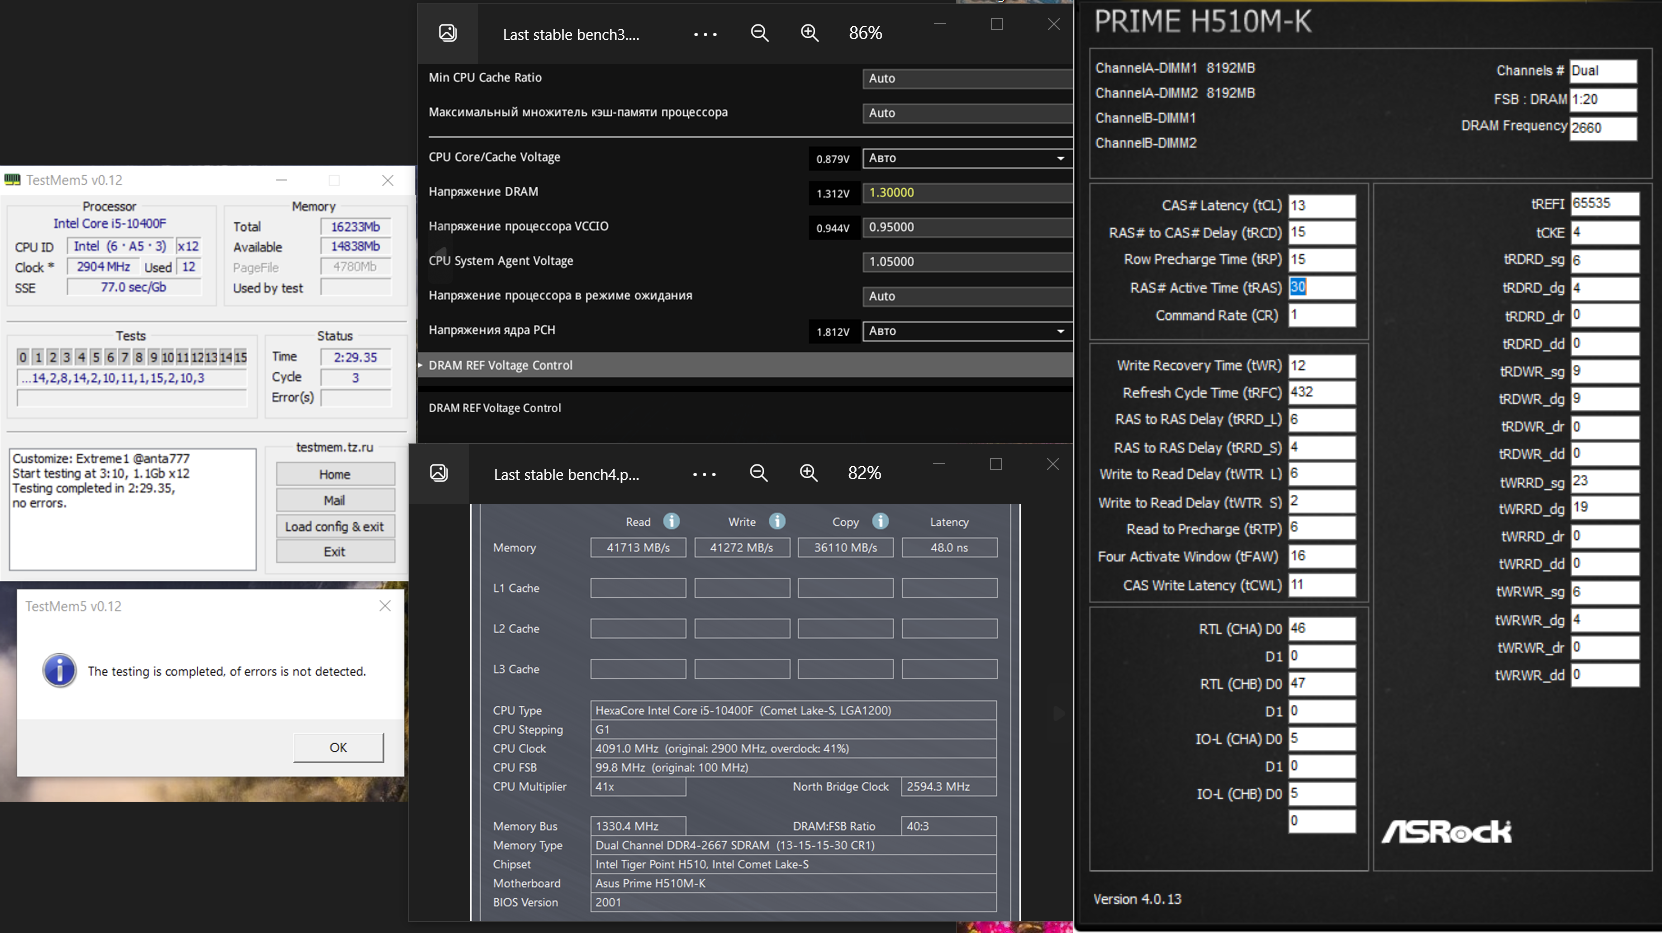Click the Memory Latency value 48.0 ns
1662x933 pixels.
pyautogui.click(x=949, y=548)
